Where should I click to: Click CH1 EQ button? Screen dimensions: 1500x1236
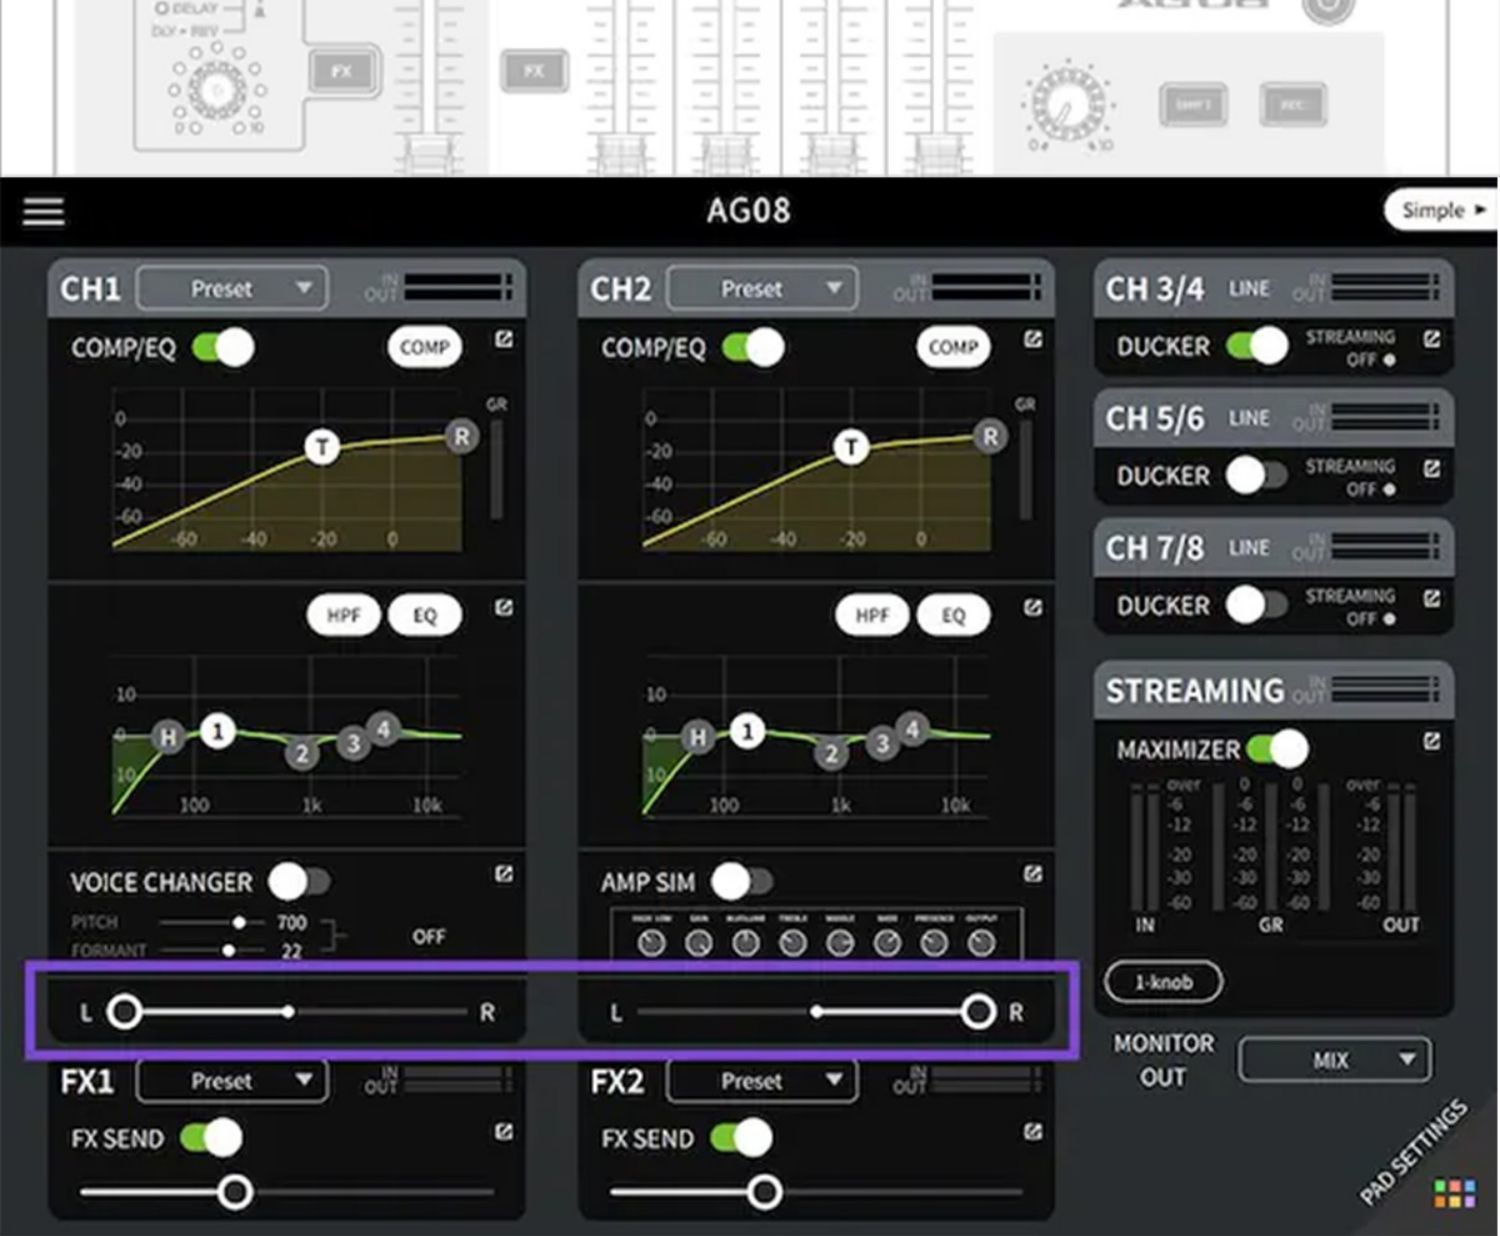coord(425,615)
